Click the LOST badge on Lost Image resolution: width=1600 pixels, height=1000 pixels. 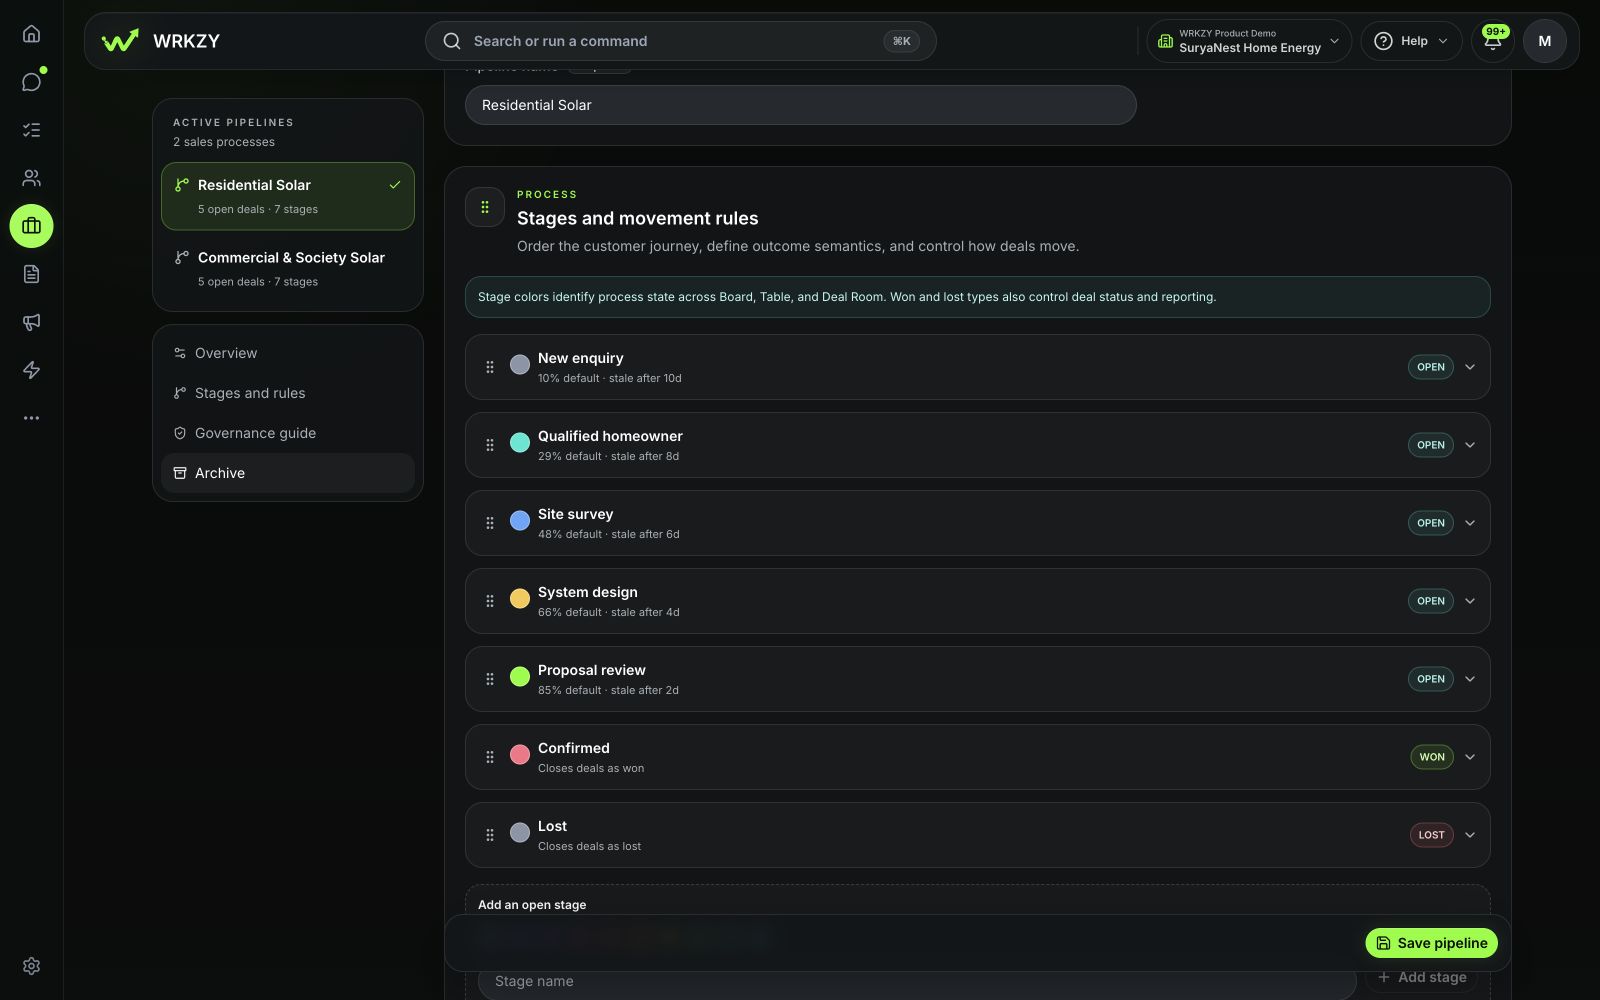tap(1432, 835)
